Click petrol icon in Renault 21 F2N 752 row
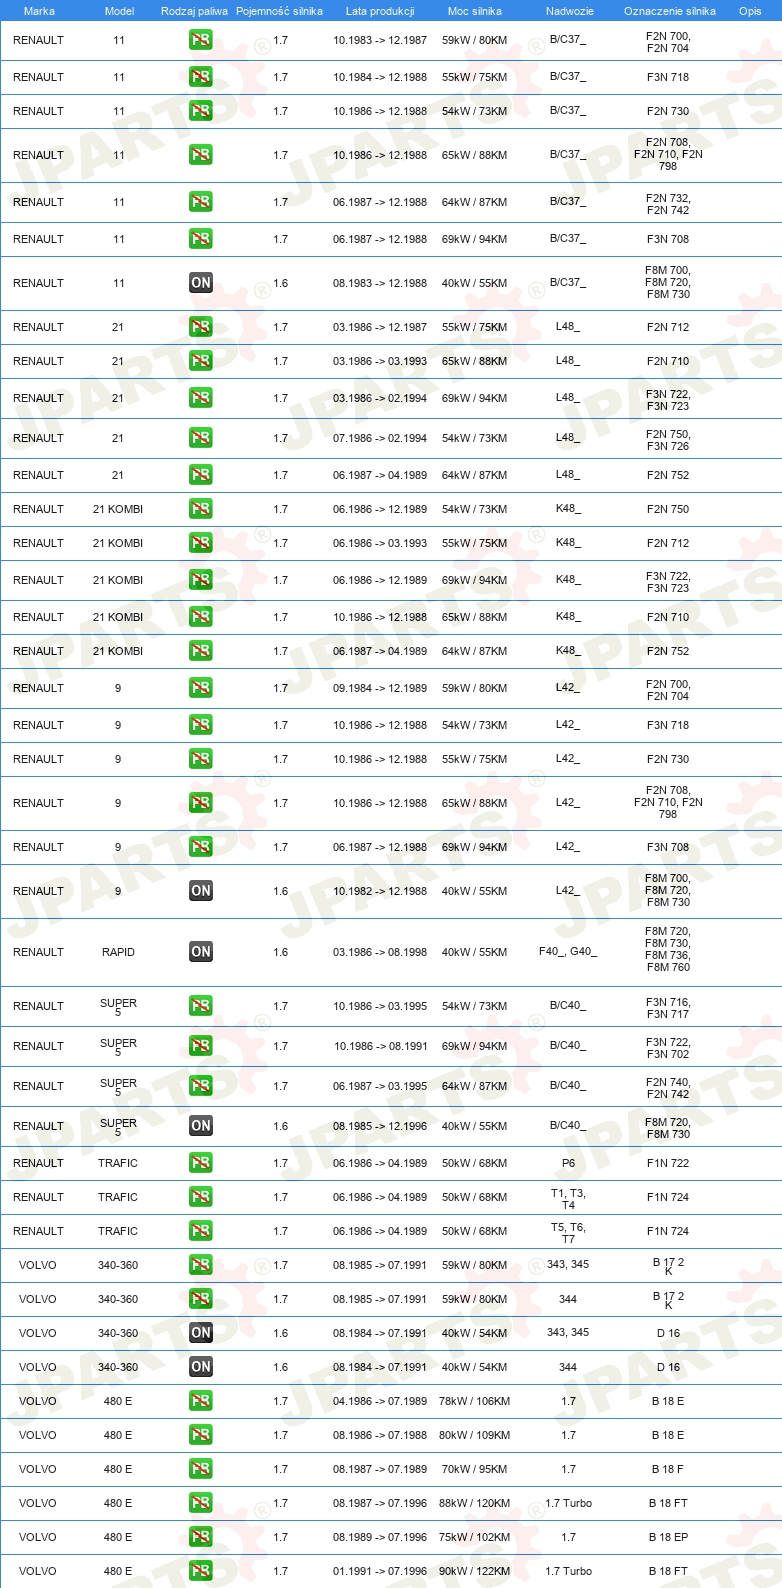The height and width of the screenshot is (1588, 782). (201, 475)
